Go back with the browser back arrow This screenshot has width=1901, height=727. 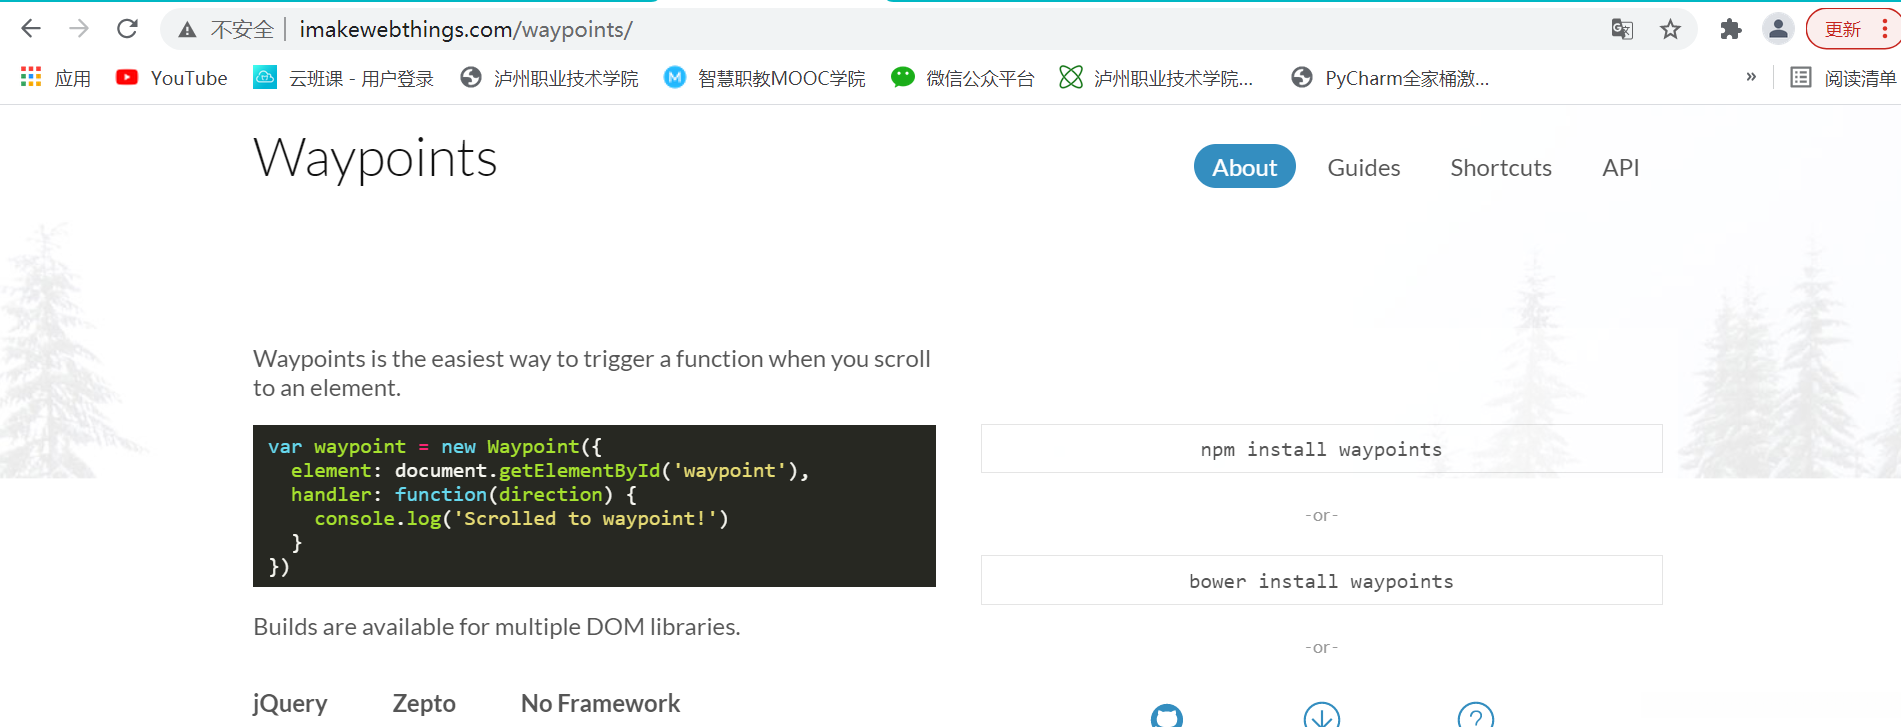[x=31, y=29]
